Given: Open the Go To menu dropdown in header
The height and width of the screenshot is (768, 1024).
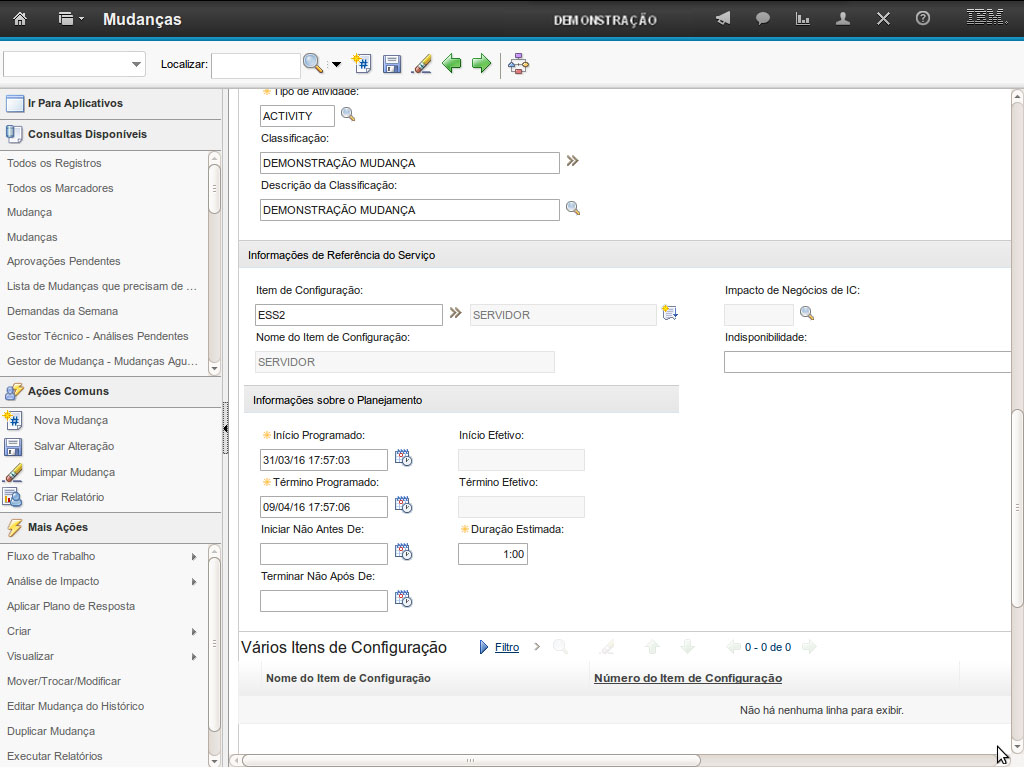Looking at the screenshot, I should 70,19.
